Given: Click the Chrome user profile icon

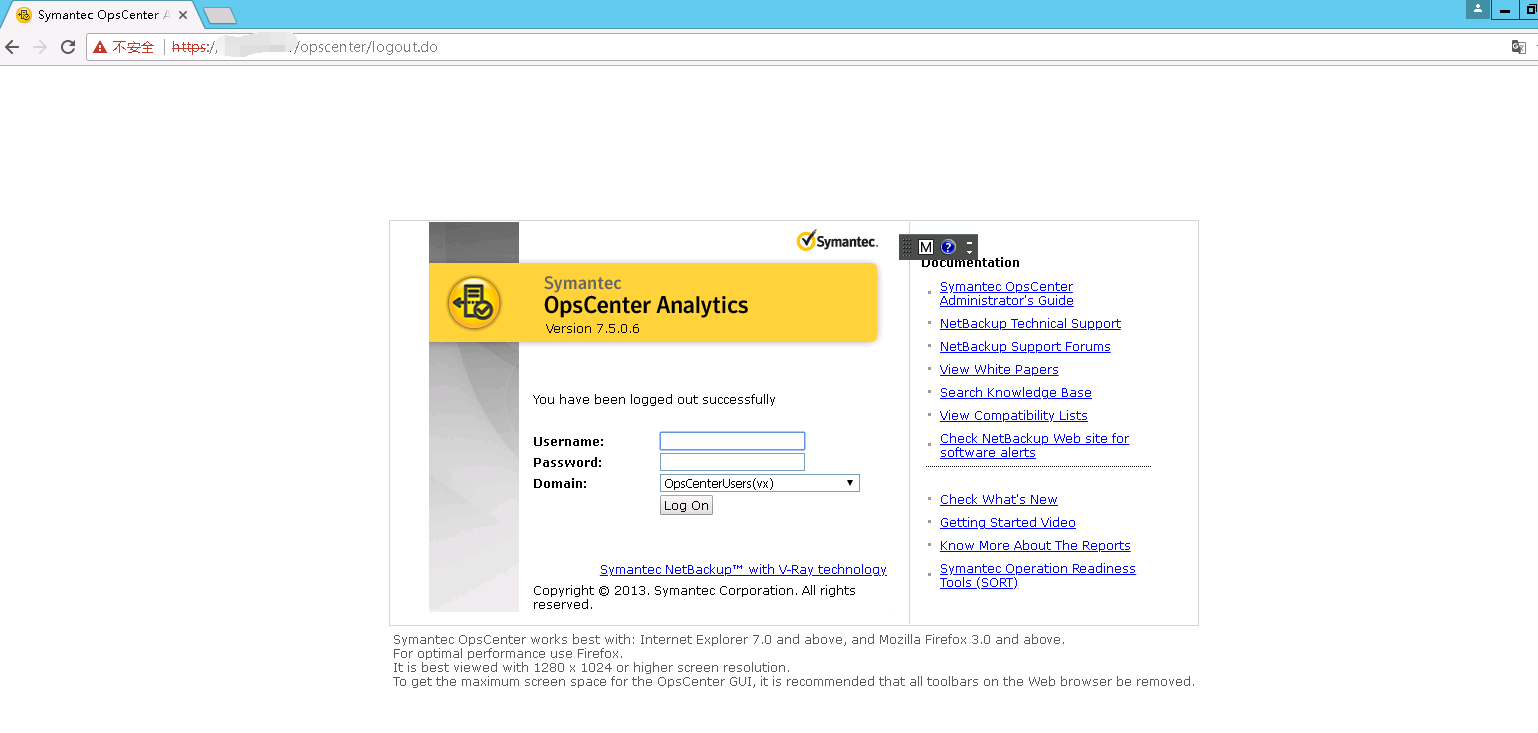Looking at the screenshot, I should [x=1477, y=9].
